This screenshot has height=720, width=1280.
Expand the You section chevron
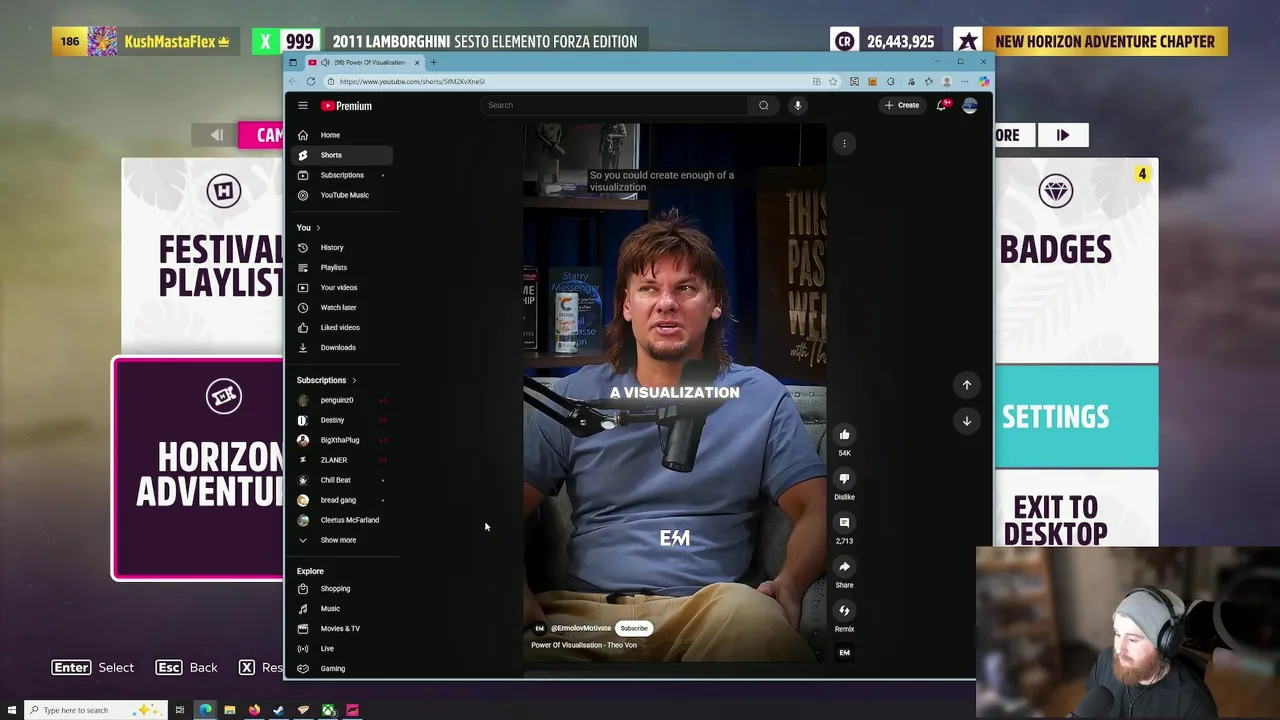(x=318, y=228)
